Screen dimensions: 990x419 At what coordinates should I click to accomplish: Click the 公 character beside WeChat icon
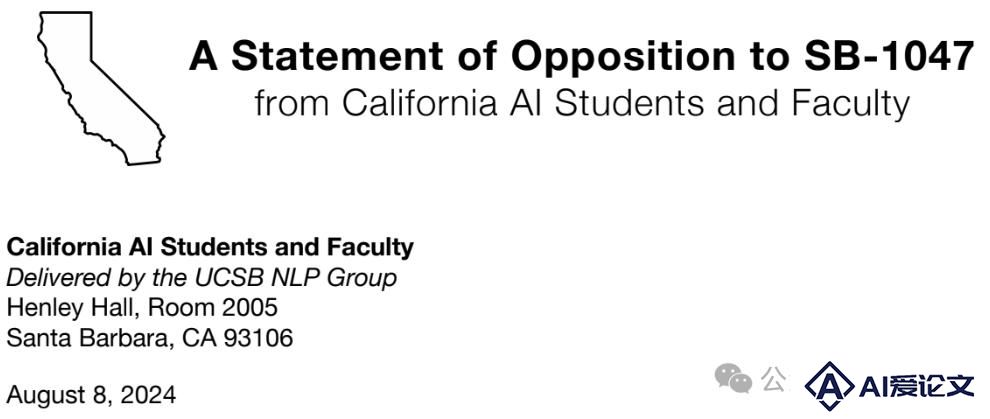(774, 379)
